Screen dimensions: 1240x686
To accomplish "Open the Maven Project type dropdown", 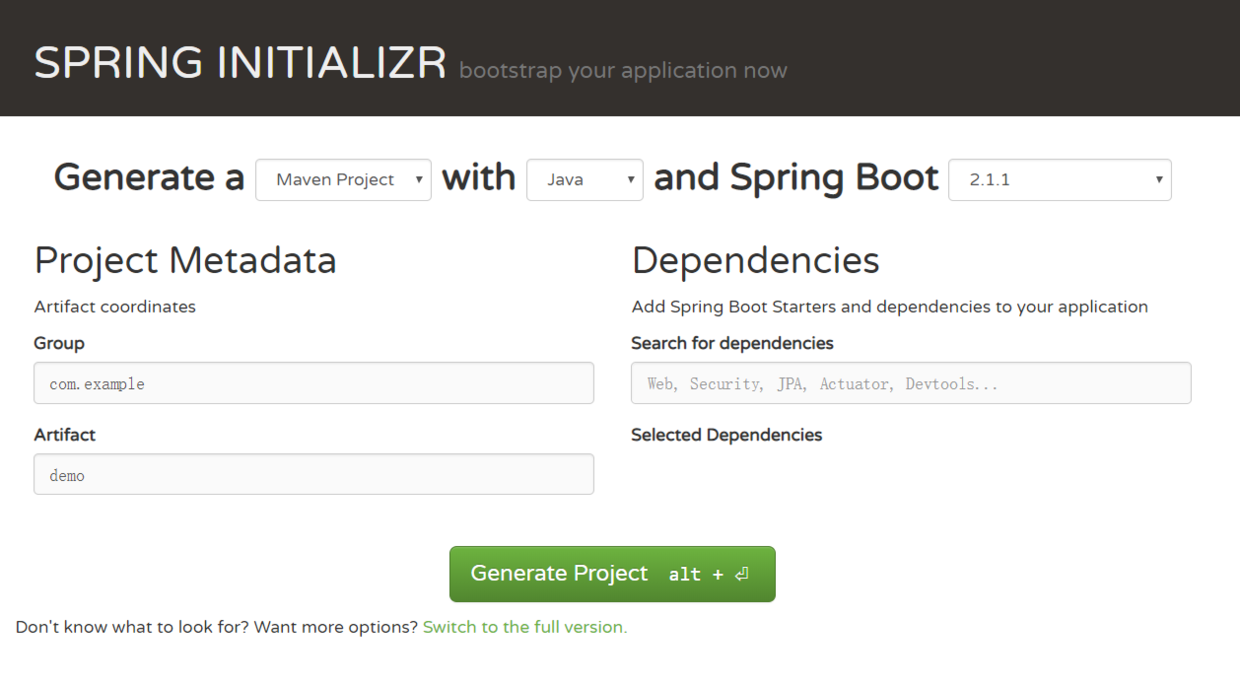I will [x=343, y=180].
